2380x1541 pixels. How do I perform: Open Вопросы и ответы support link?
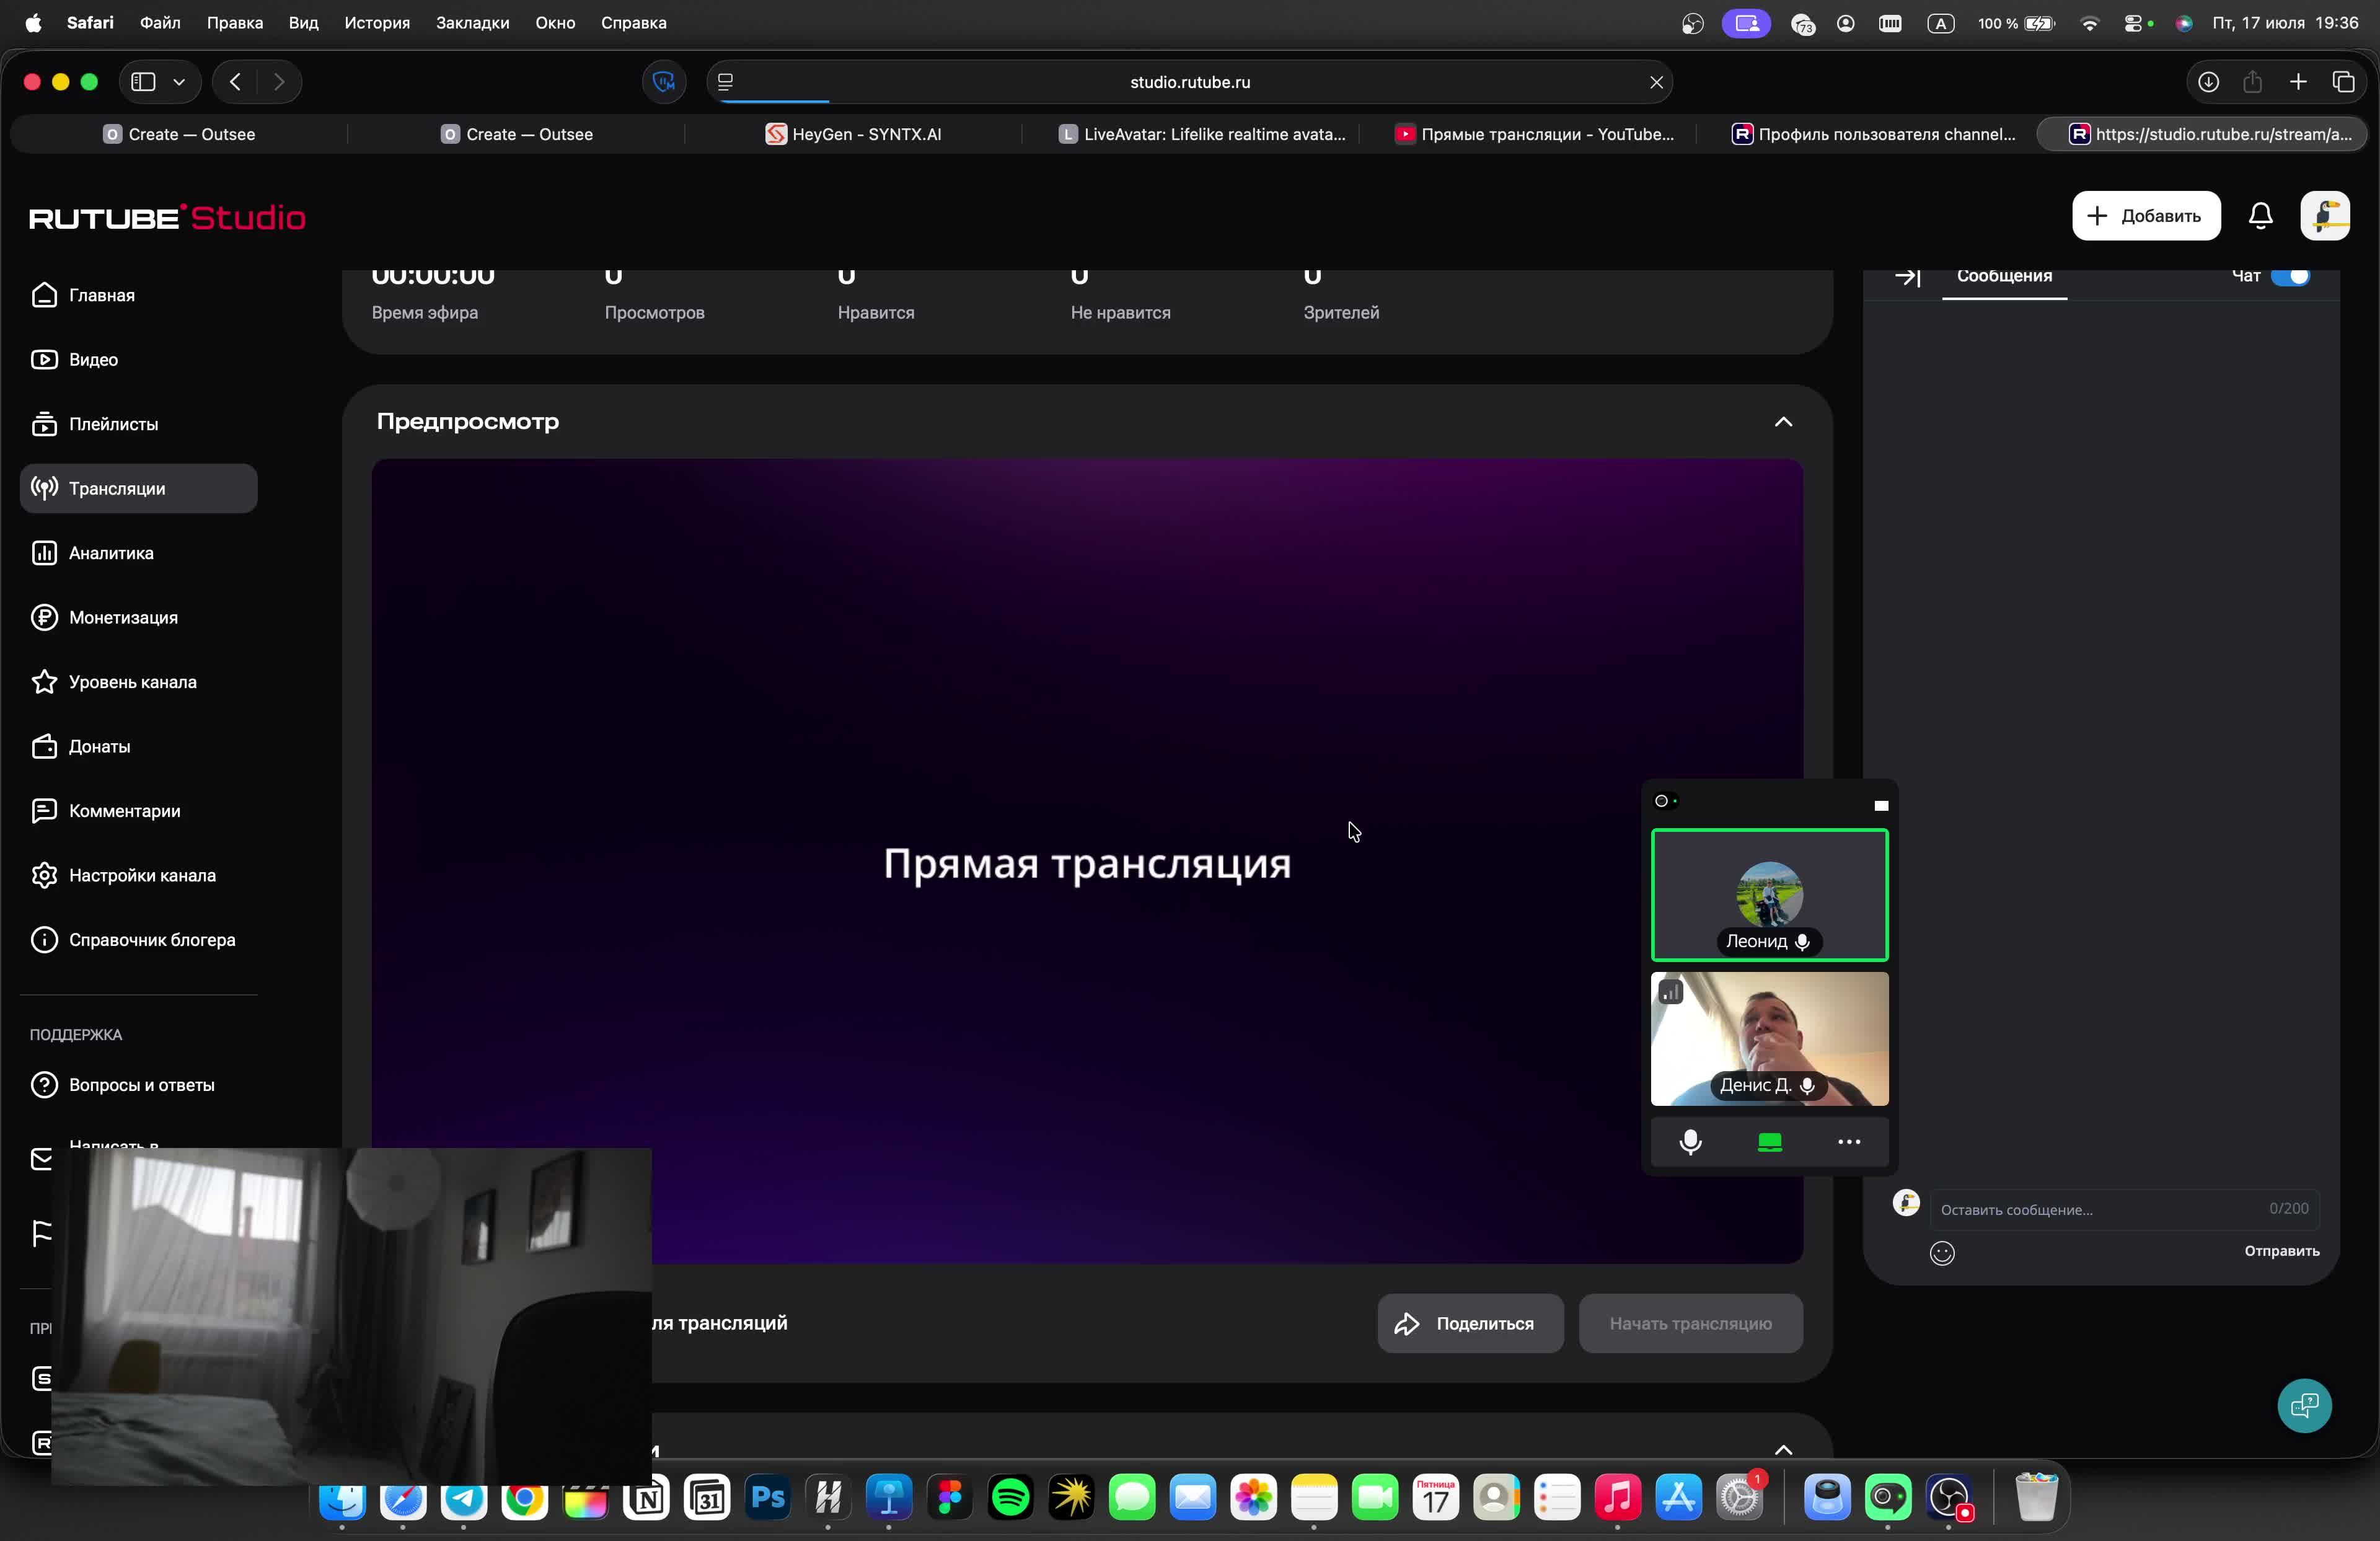[138, 1085]
